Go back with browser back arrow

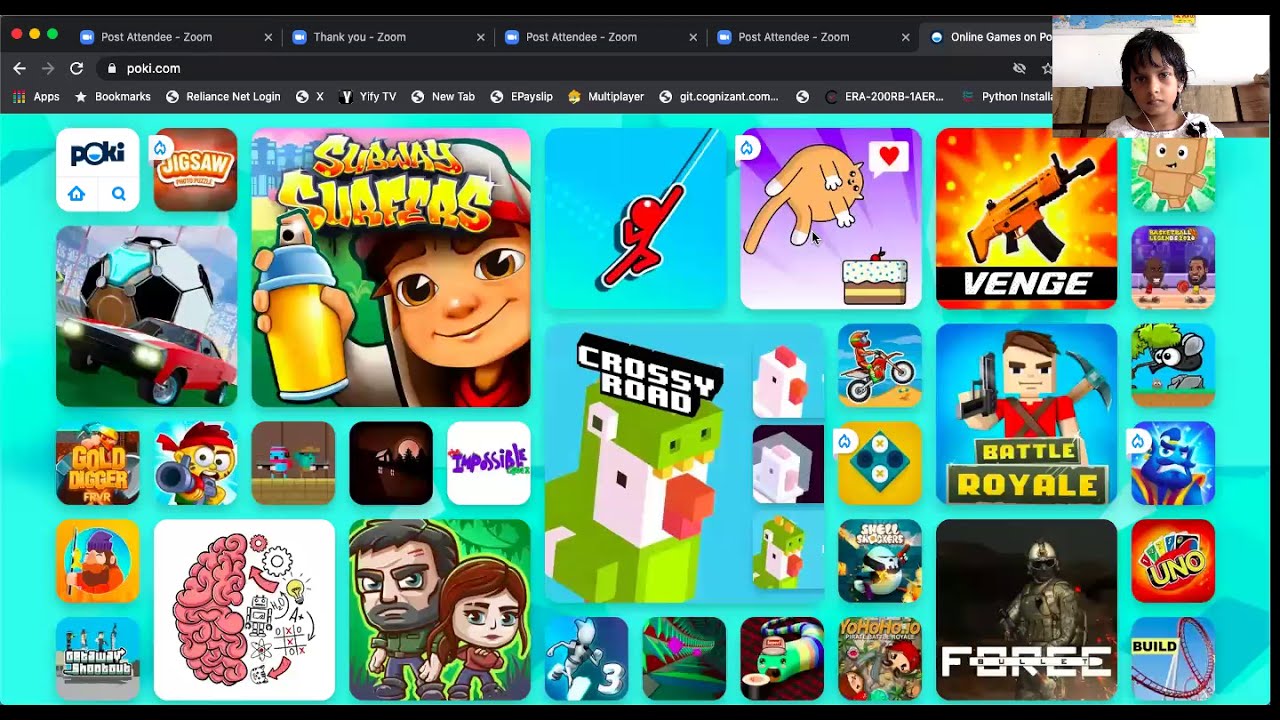[x=19, y=68]
